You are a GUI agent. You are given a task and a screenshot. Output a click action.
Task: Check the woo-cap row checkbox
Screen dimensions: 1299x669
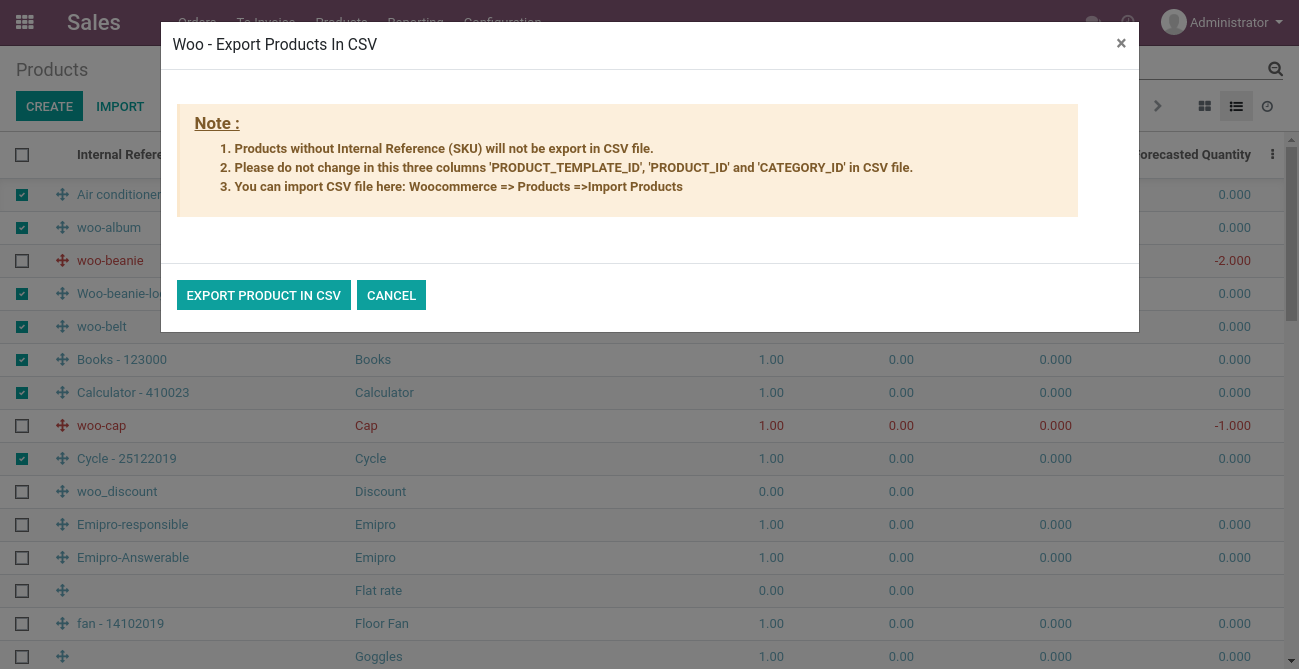[22, 426]
